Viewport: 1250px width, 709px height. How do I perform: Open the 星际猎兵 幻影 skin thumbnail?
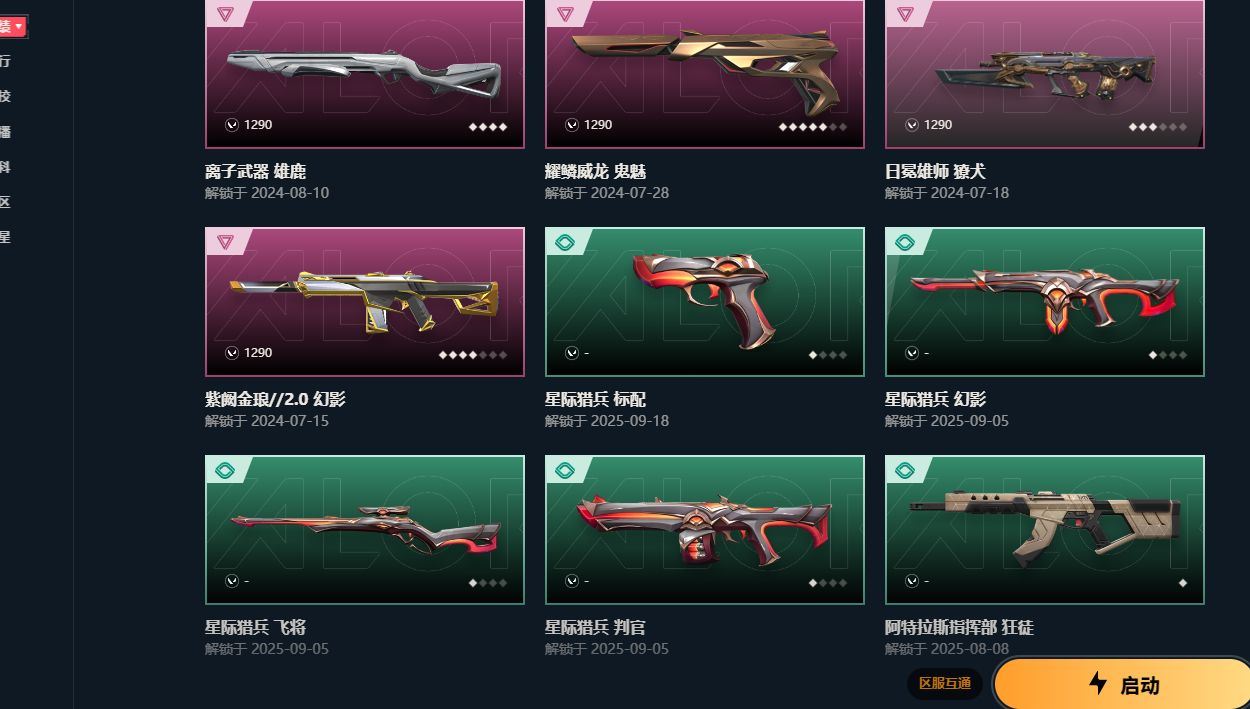[1045, 302]
